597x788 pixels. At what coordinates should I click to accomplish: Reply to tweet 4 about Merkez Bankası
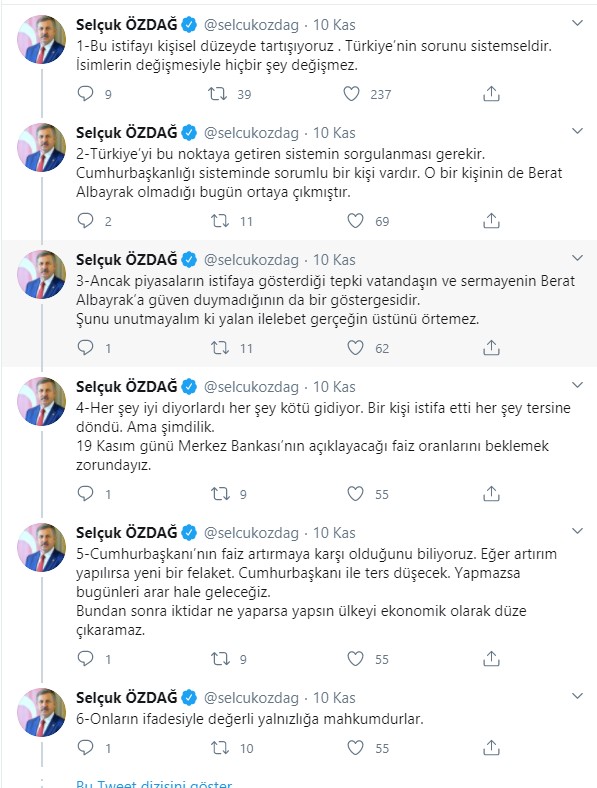coord(85,494)
